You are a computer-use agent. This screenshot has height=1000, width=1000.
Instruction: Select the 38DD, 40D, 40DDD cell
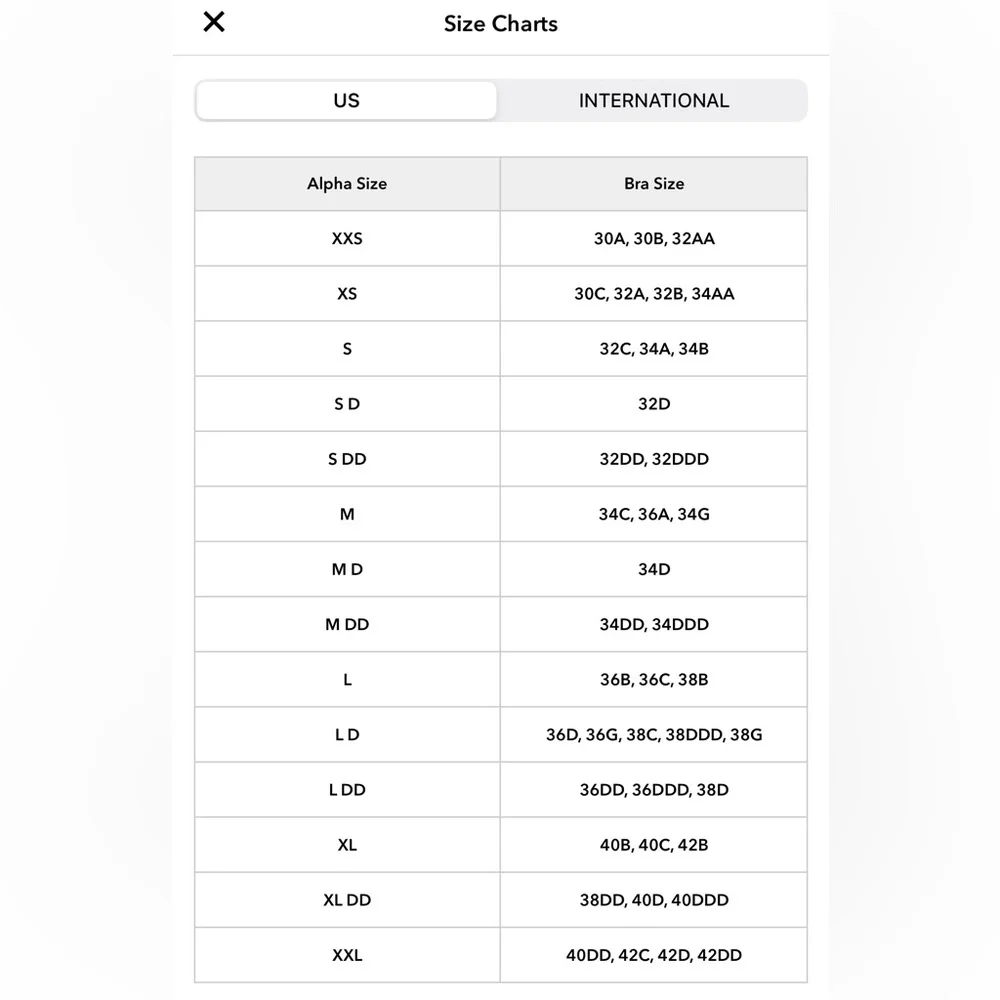(654, 900)
